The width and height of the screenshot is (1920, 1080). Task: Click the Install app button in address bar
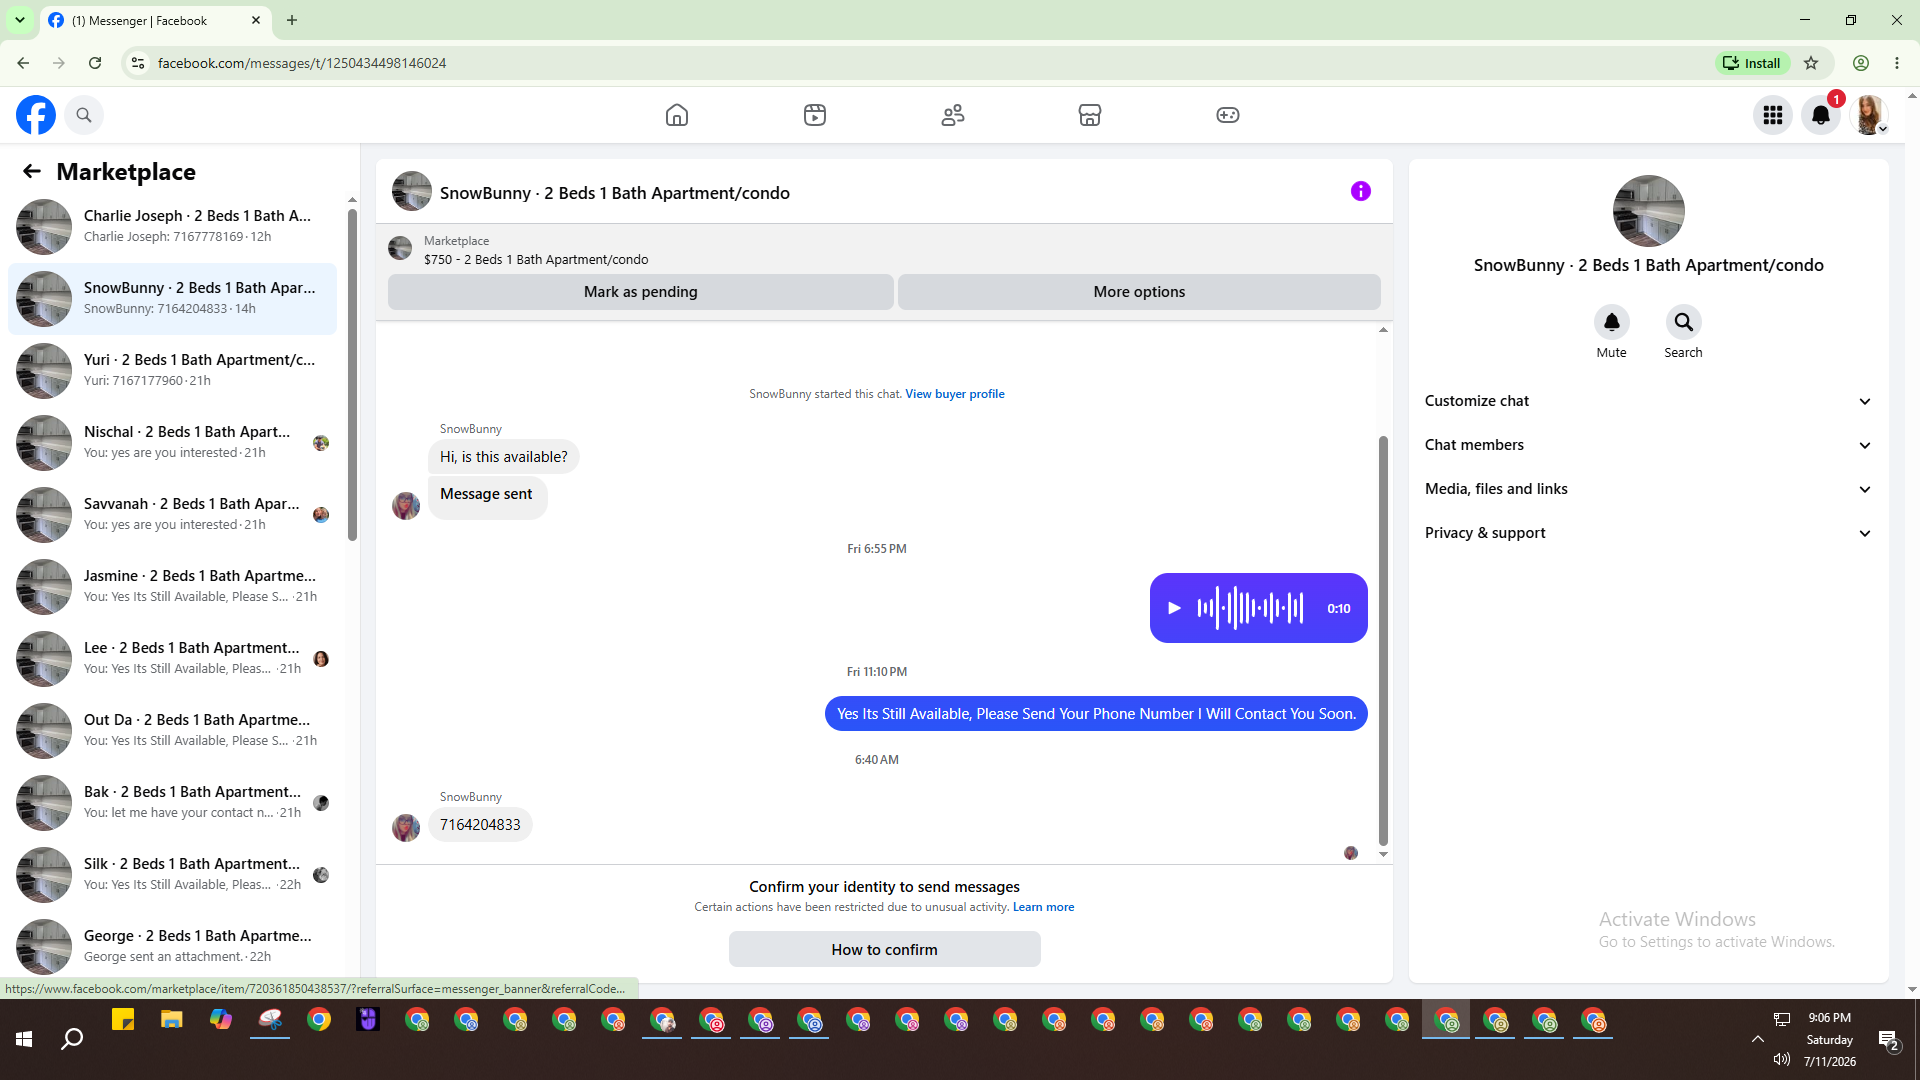tap(1752, 63)
